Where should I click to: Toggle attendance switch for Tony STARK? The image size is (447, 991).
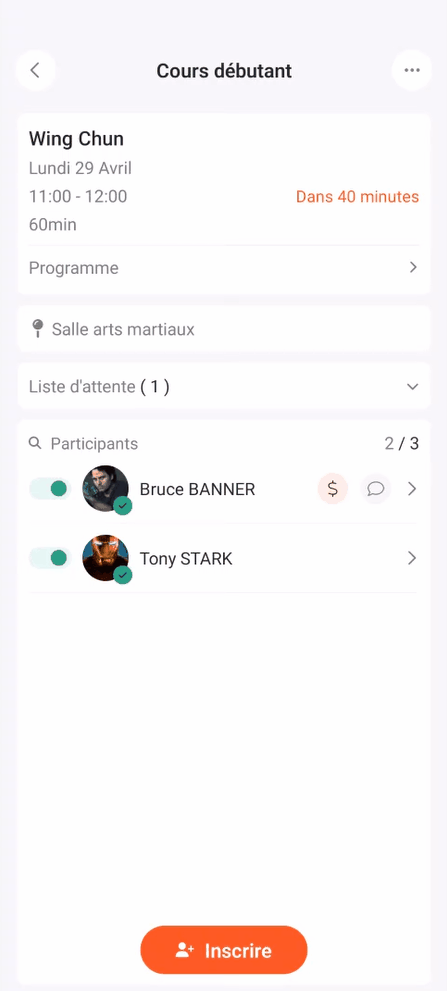(x=50, y=558)
